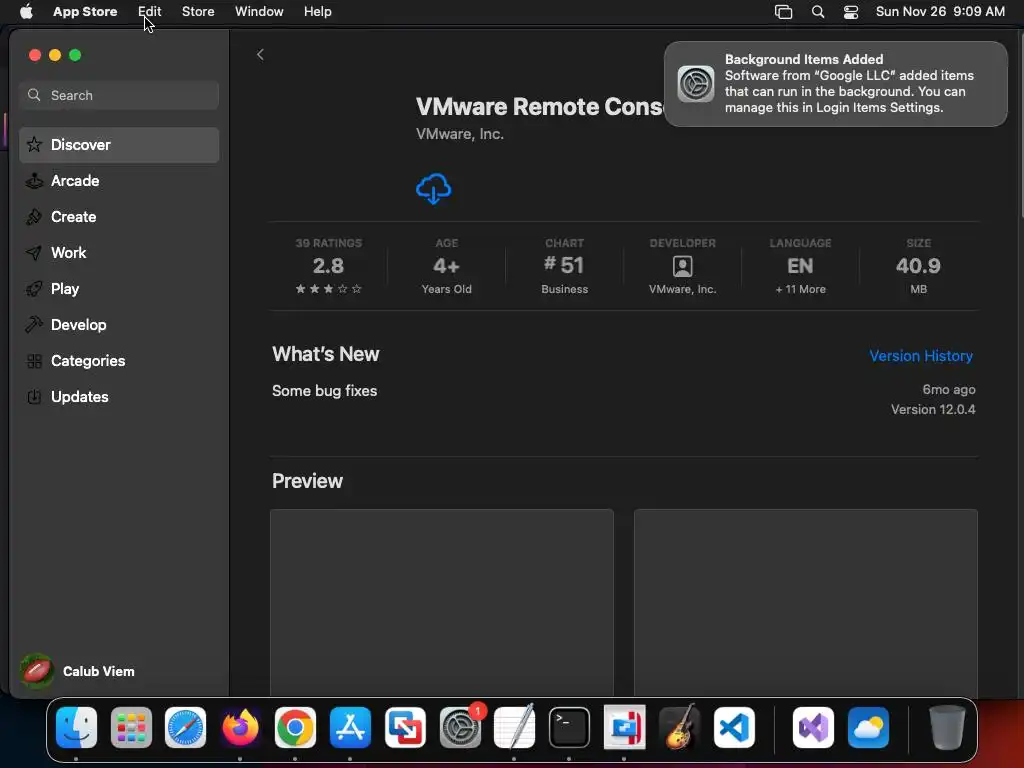
Task: Click the App Store icon in the Dock
Action: (x=350, y=728)
